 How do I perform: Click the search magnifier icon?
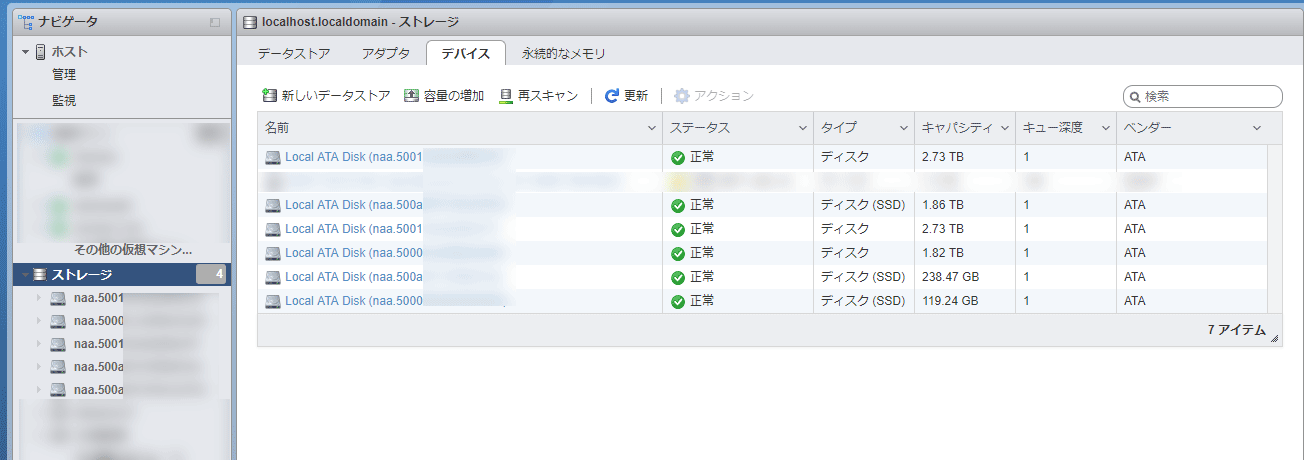pyautogui.click(x=1135, y=97)
